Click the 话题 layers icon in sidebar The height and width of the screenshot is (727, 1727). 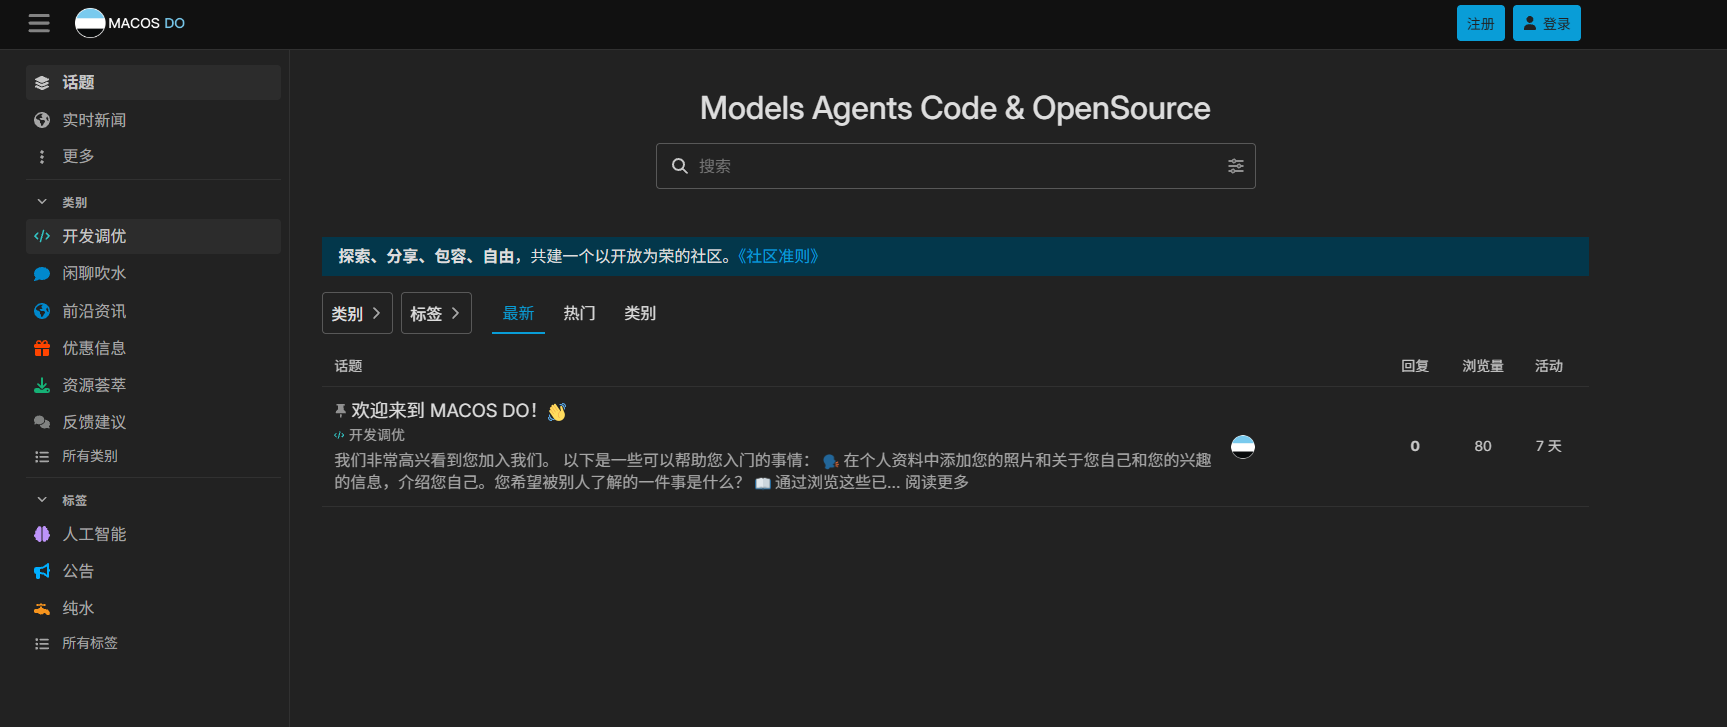pyautogui.click(x=42, y=83)
